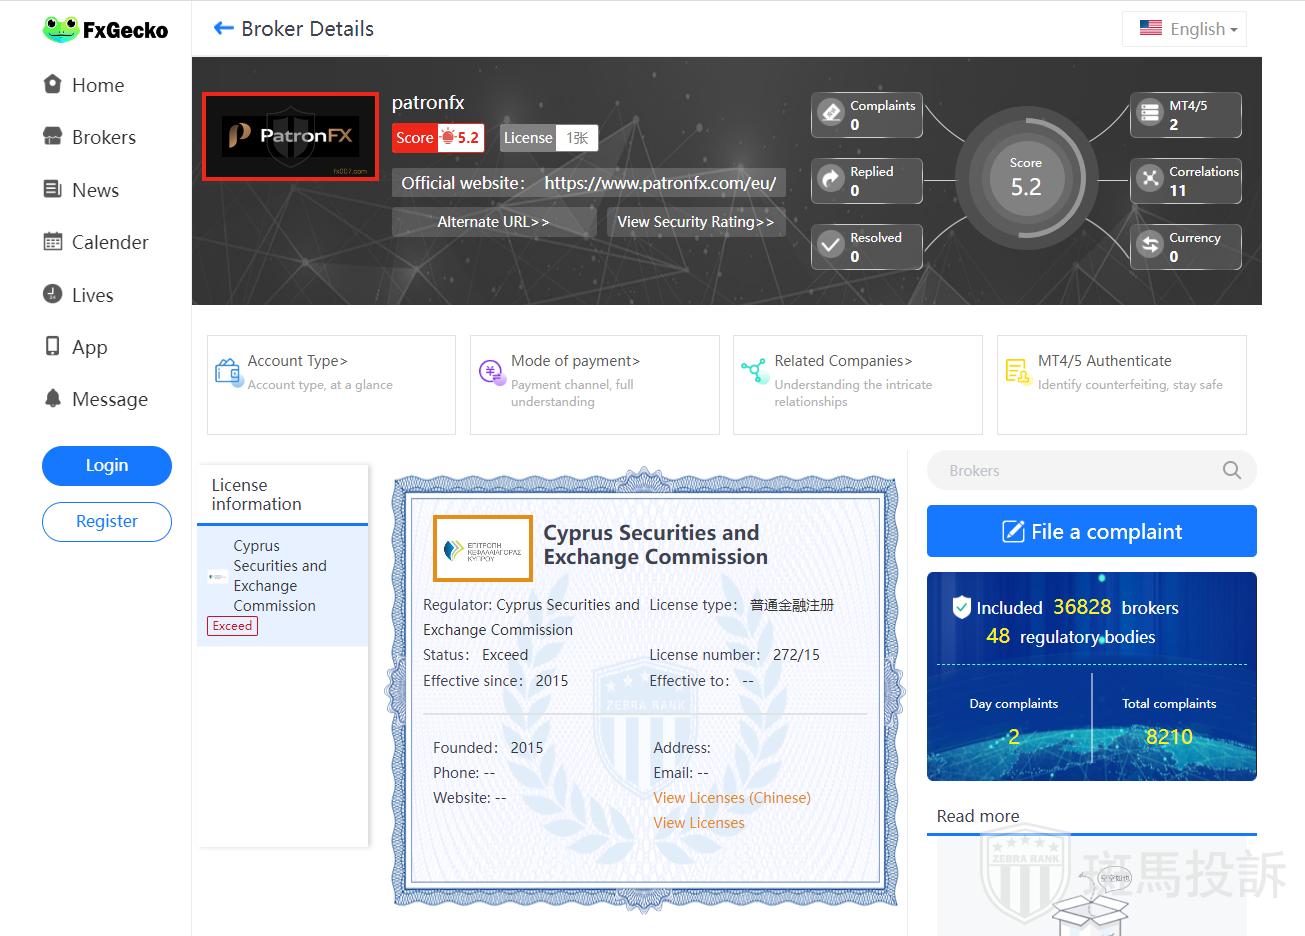Click the magnifier icon in Brokers search

pos(1232,470)
